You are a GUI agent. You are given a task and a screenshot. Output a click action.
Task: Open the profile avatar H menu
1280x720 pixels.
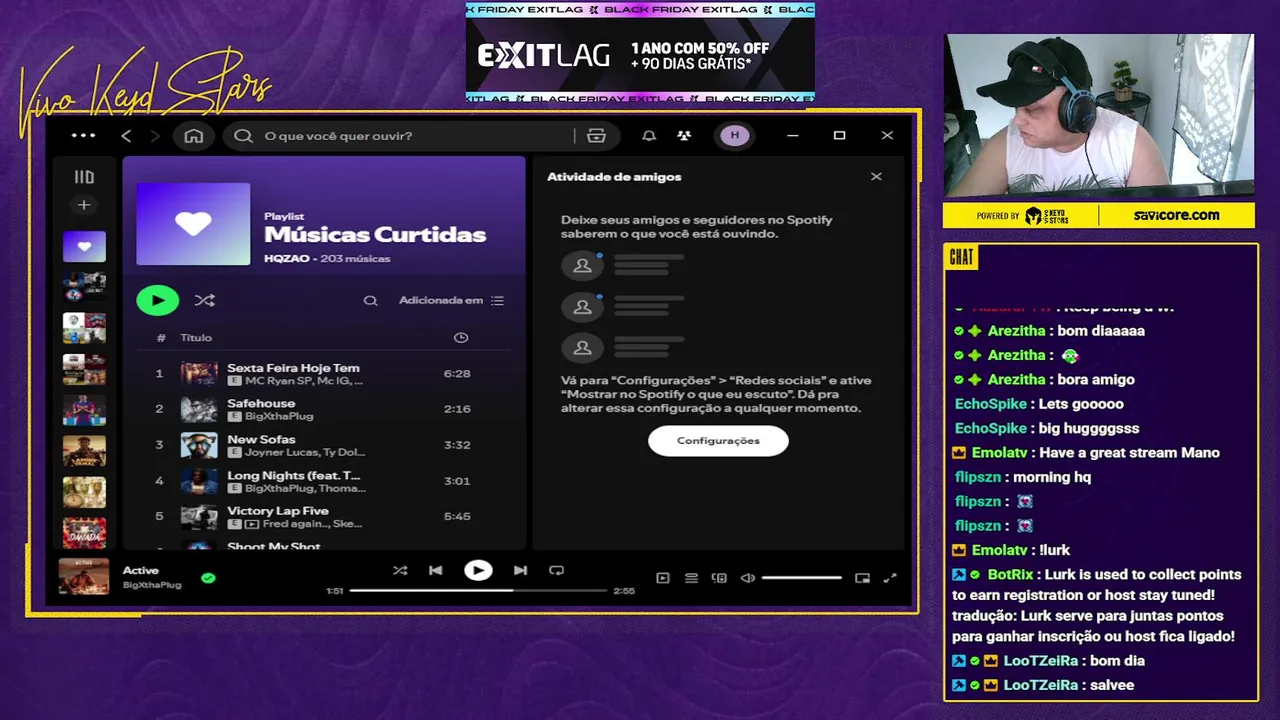(735, 136)
